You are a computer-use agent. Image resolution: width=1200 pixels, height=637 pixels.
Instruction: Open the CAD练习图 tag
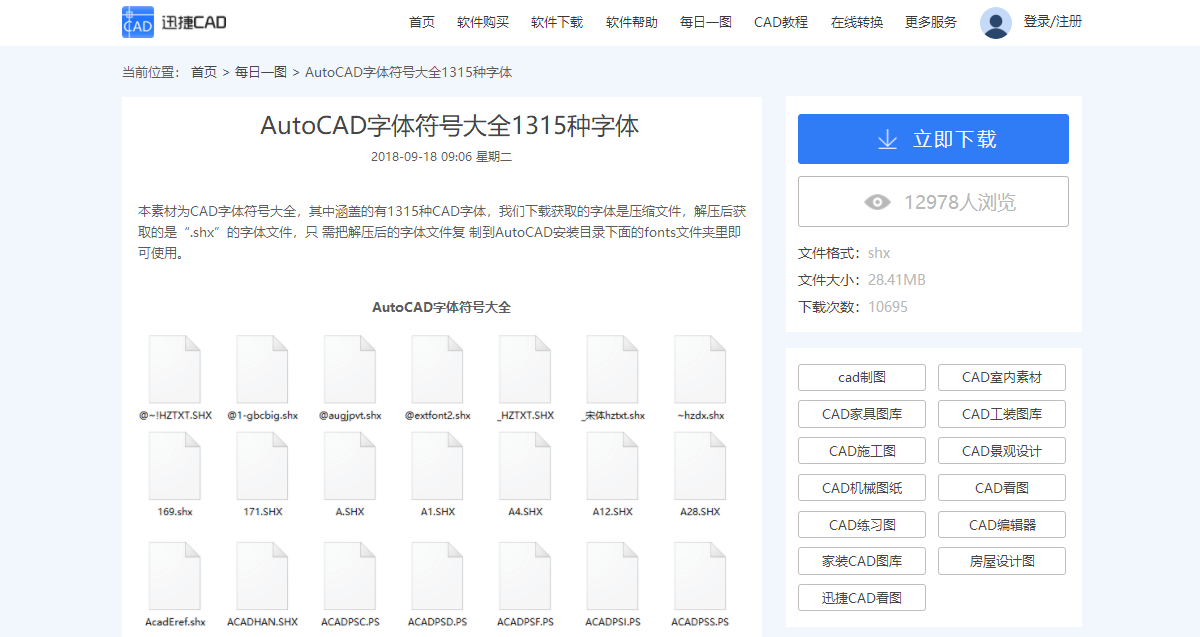coord(862,525)
